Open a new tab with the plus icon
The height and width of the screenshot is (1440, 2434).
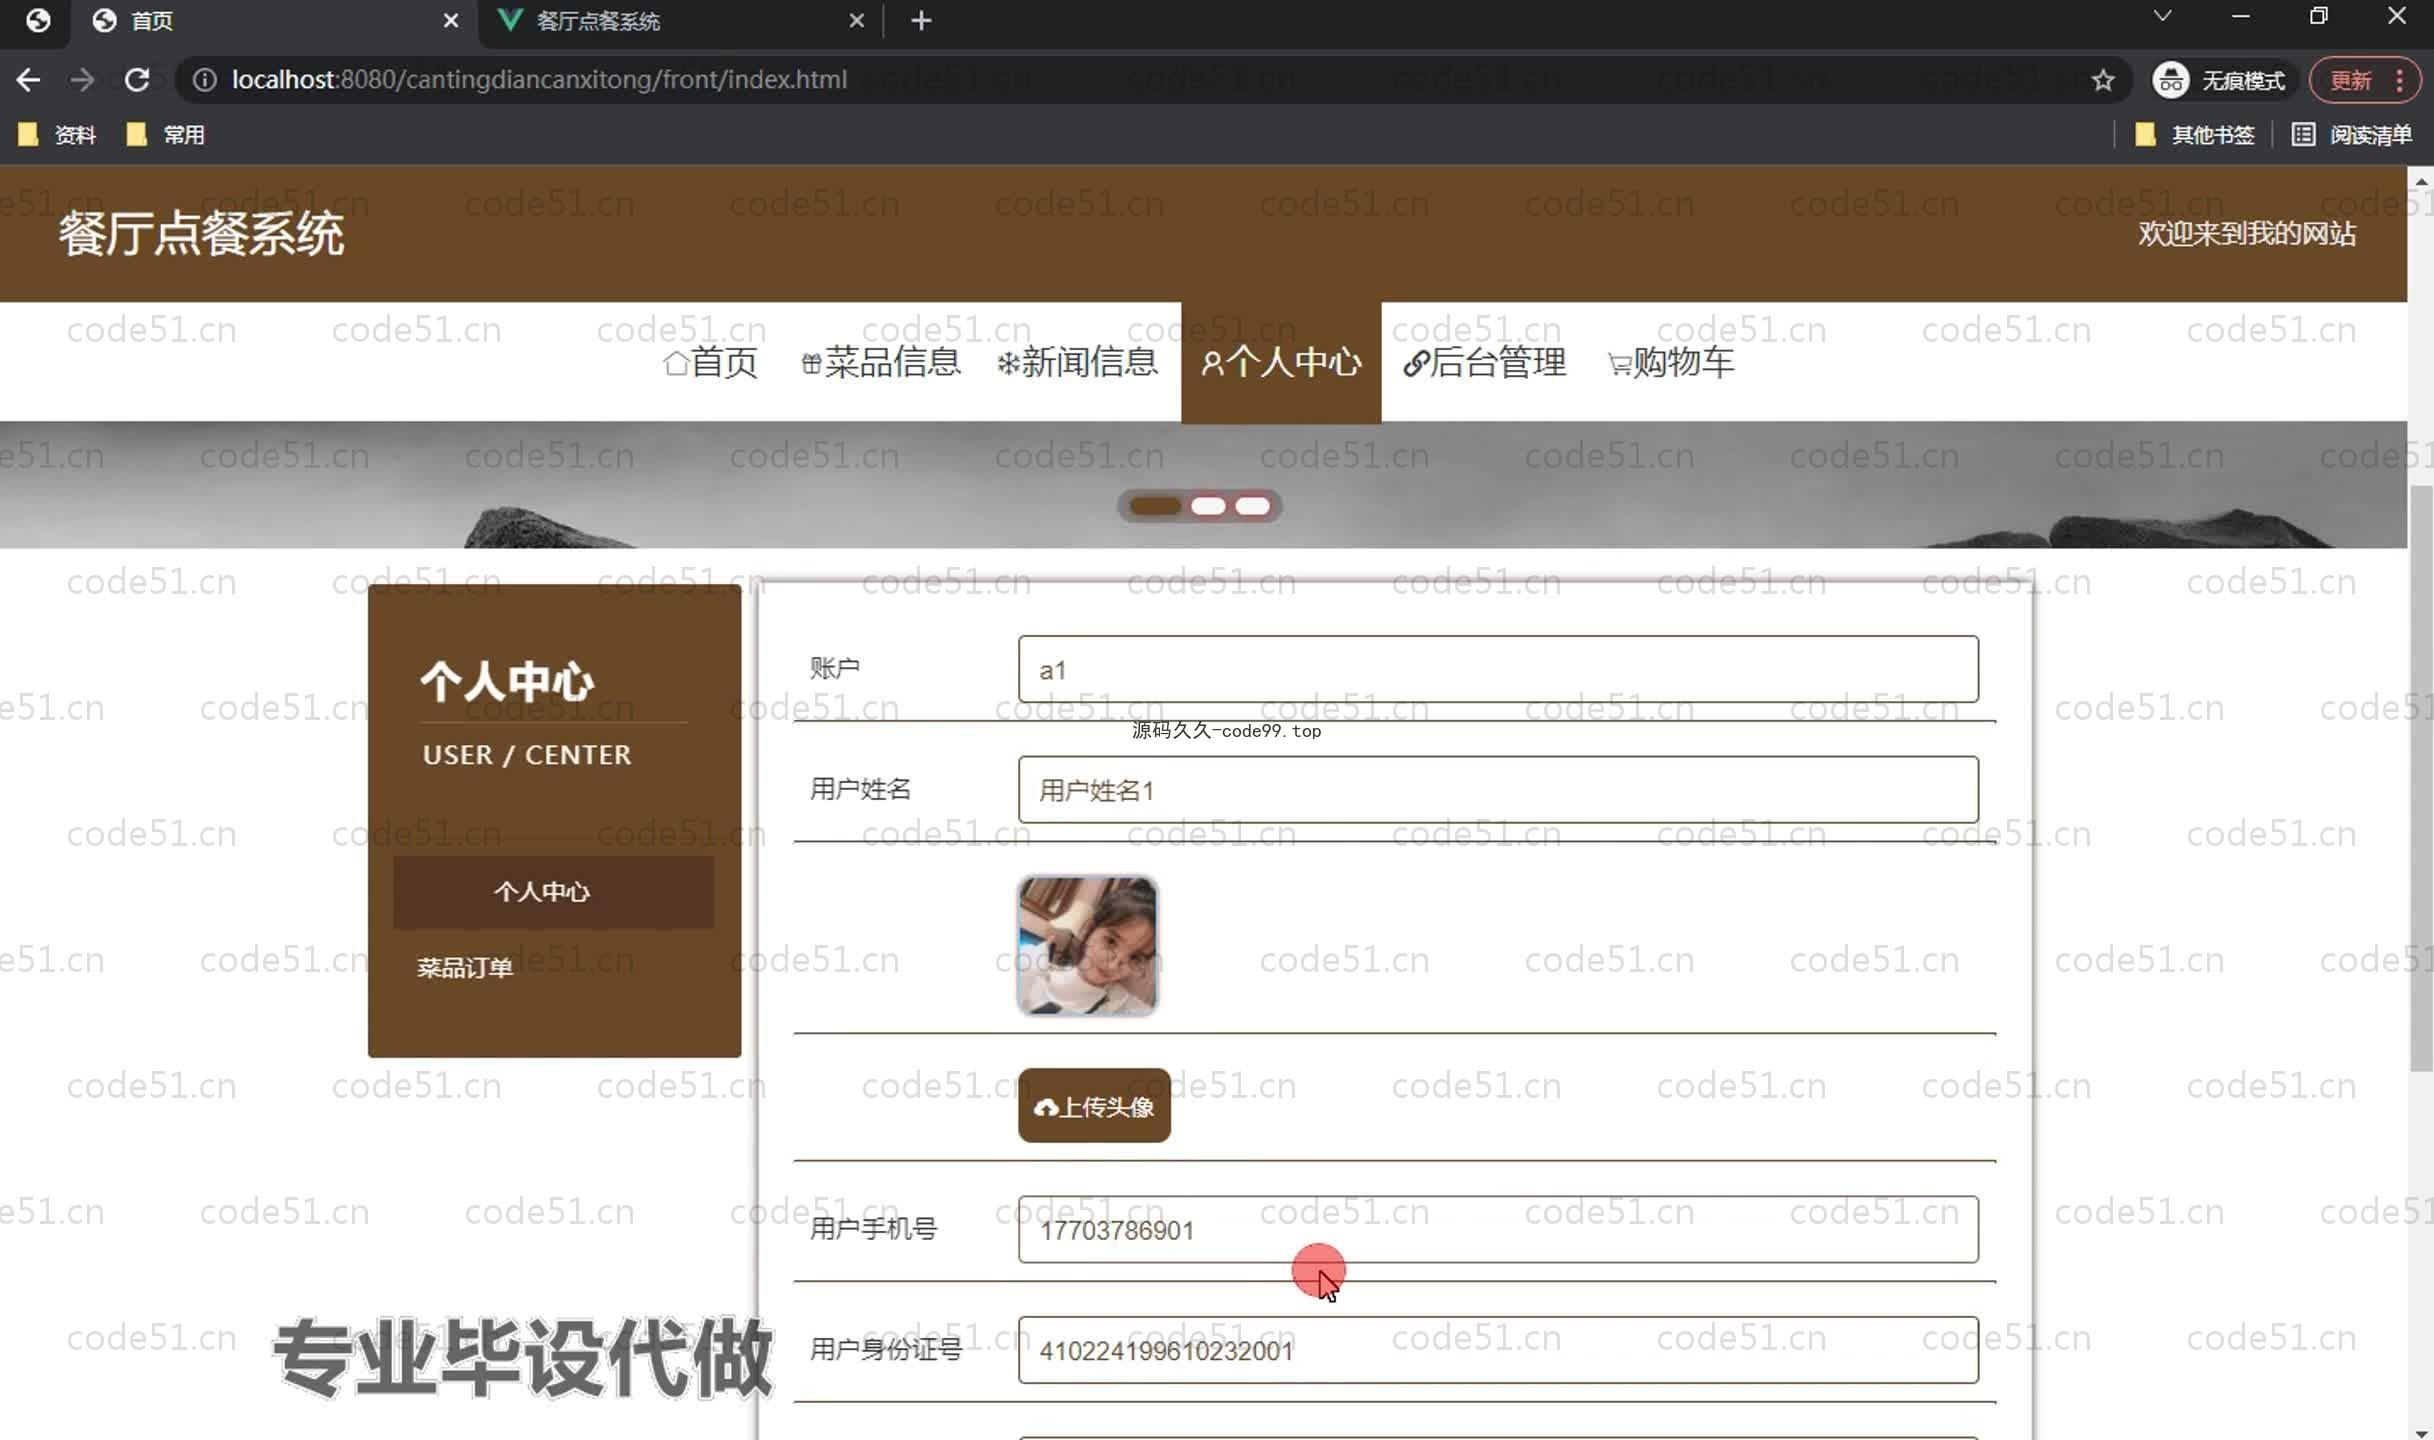(x=921, y=21)
